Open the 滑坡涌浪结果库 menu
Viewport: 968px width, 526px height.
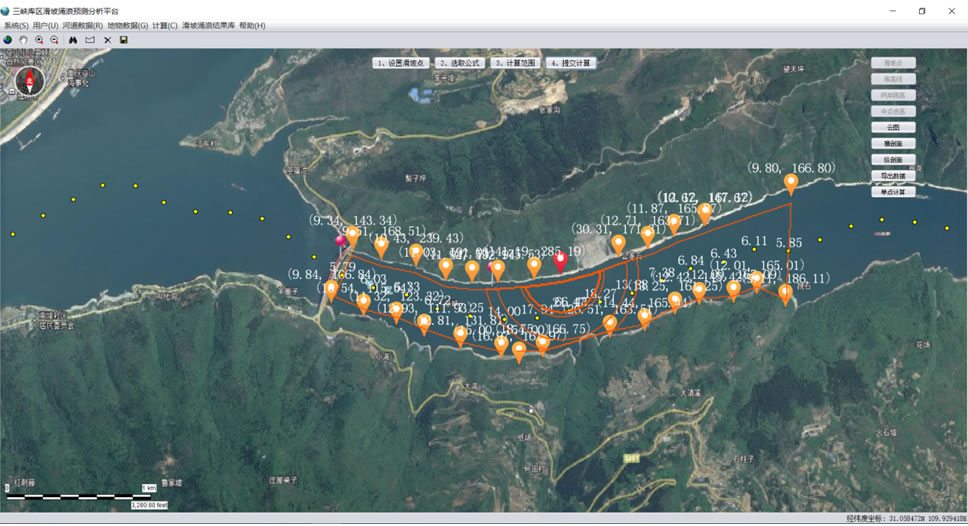208,25
